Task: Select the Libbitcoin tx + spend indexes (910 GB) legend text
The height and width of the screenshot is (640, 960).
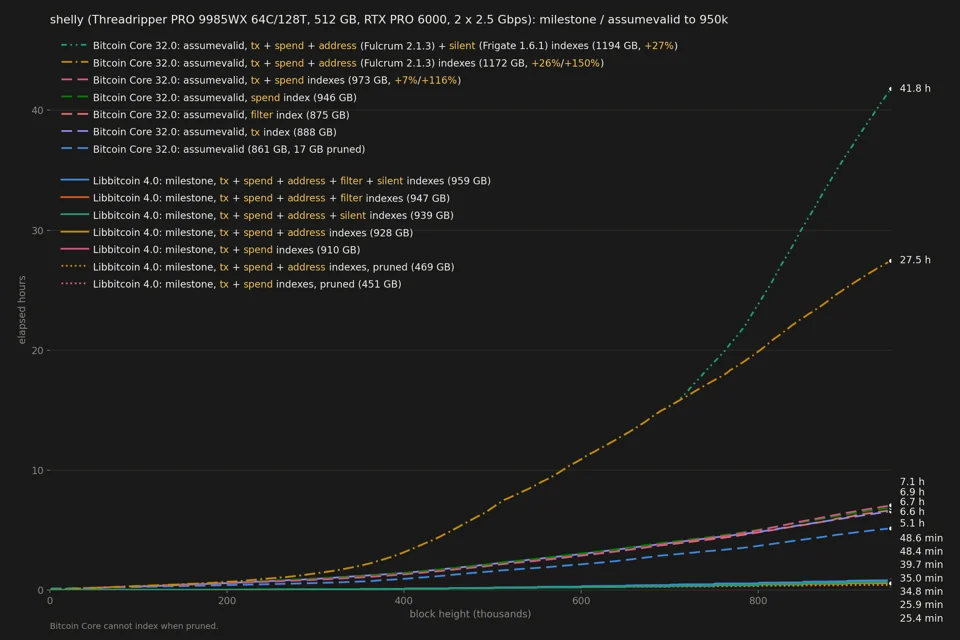Action: pos(227,250)
